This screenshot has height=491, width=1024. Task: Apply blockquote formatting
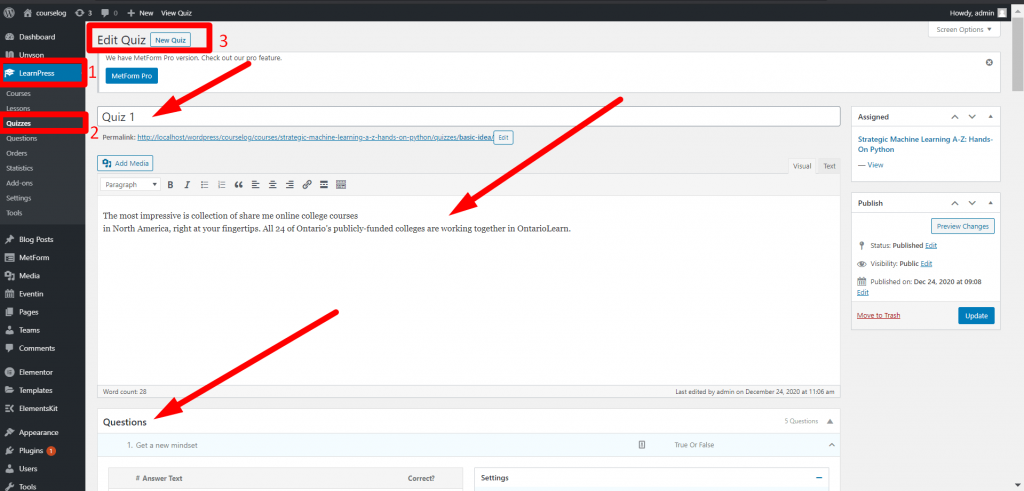(238, 185)
